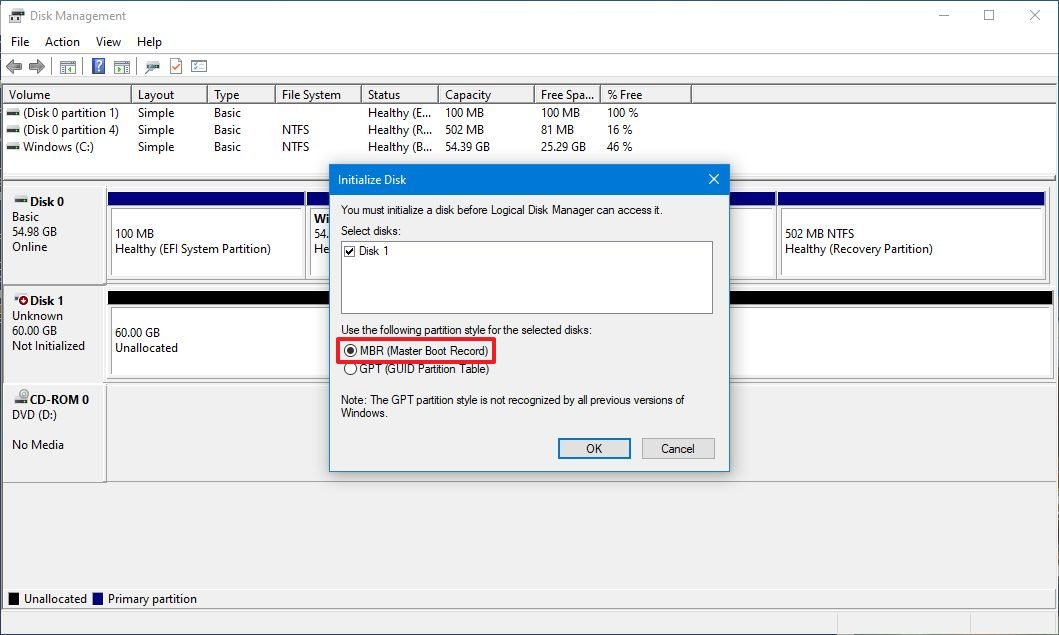Click the checkmark document toolbar icon
This screenshot has width=1059, height=635.
176,67
